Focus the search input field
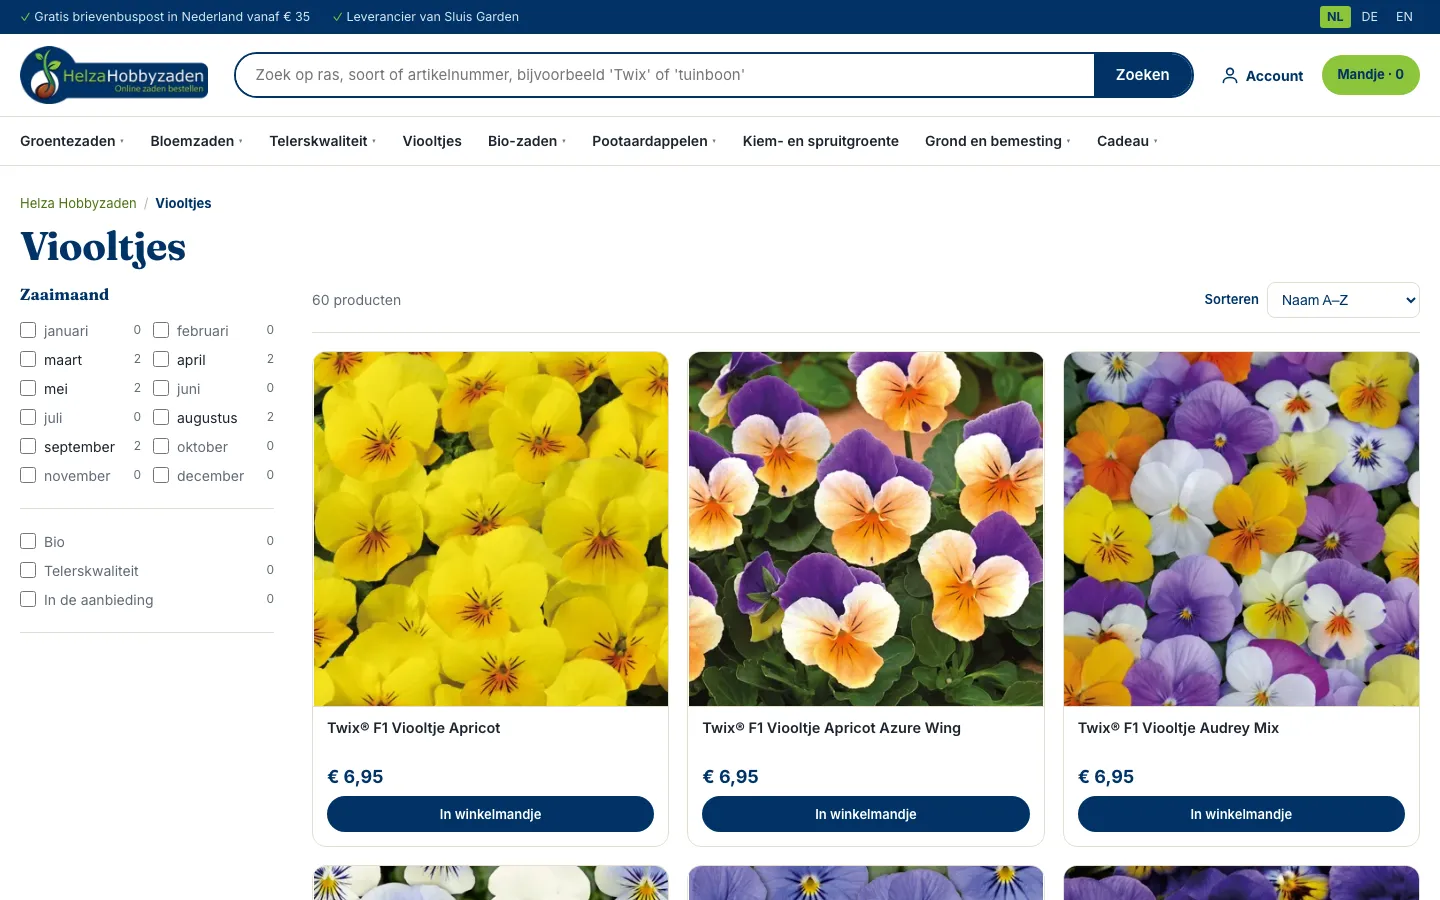Viewport: 1440px width, 900px height. click(665, 75)
